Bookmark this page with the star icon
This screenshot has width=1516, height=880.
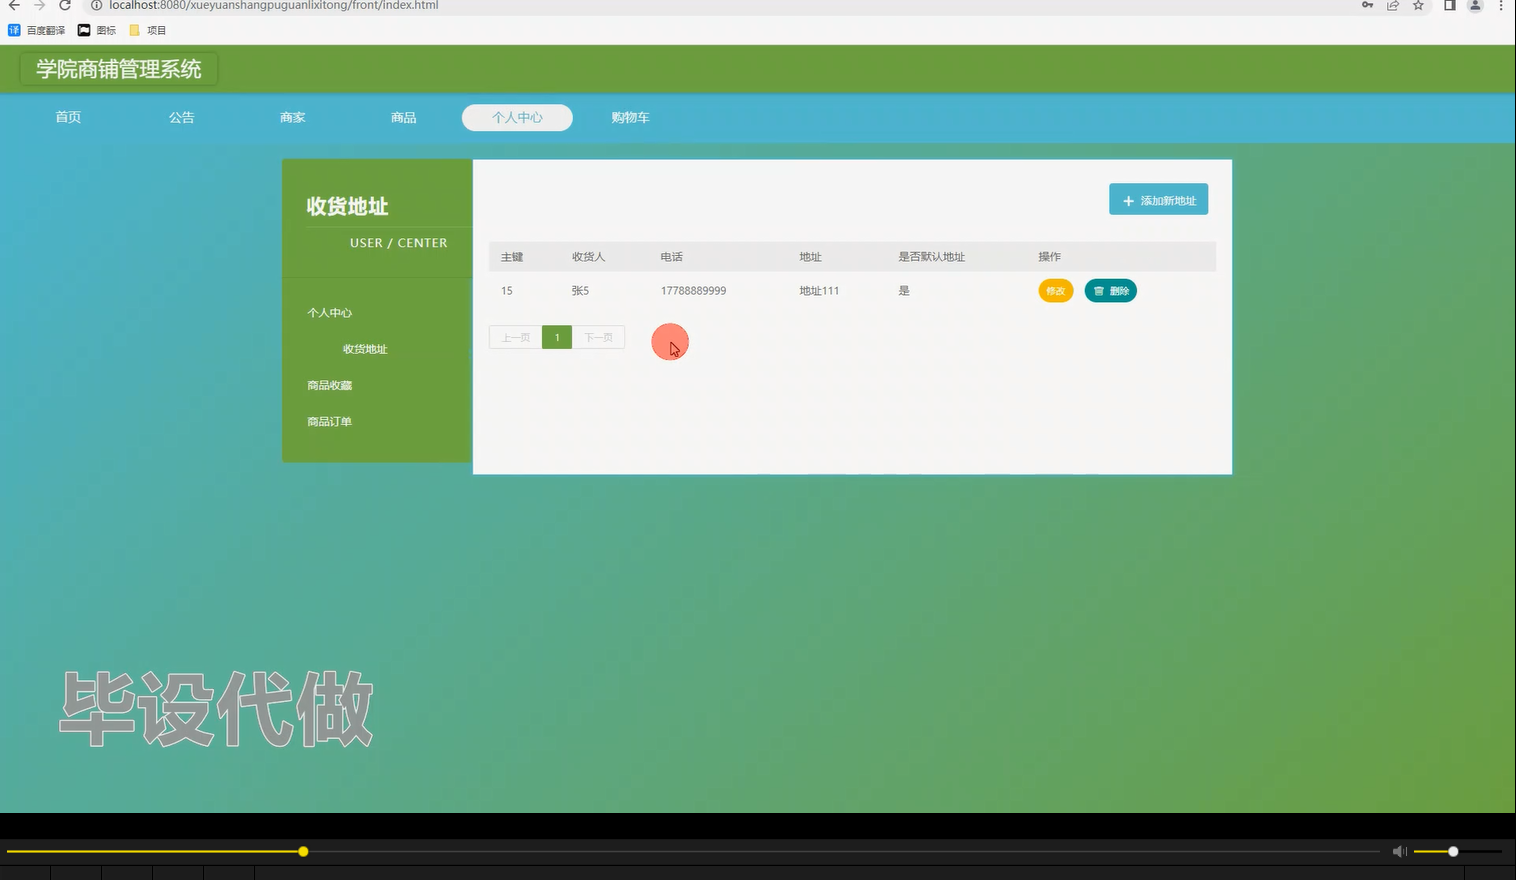pyautogui.click(x=1417, y=6)
